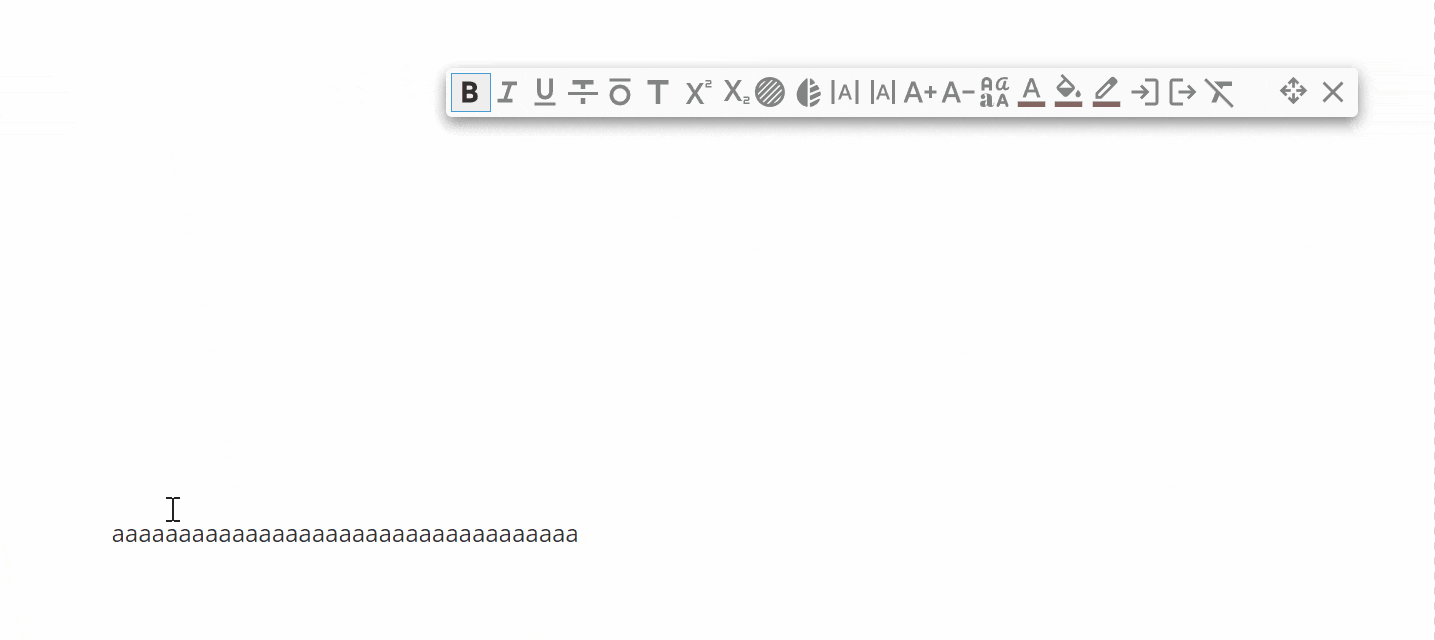Decrease font size with A−
Screen dimensions: 1435x640
958,93
